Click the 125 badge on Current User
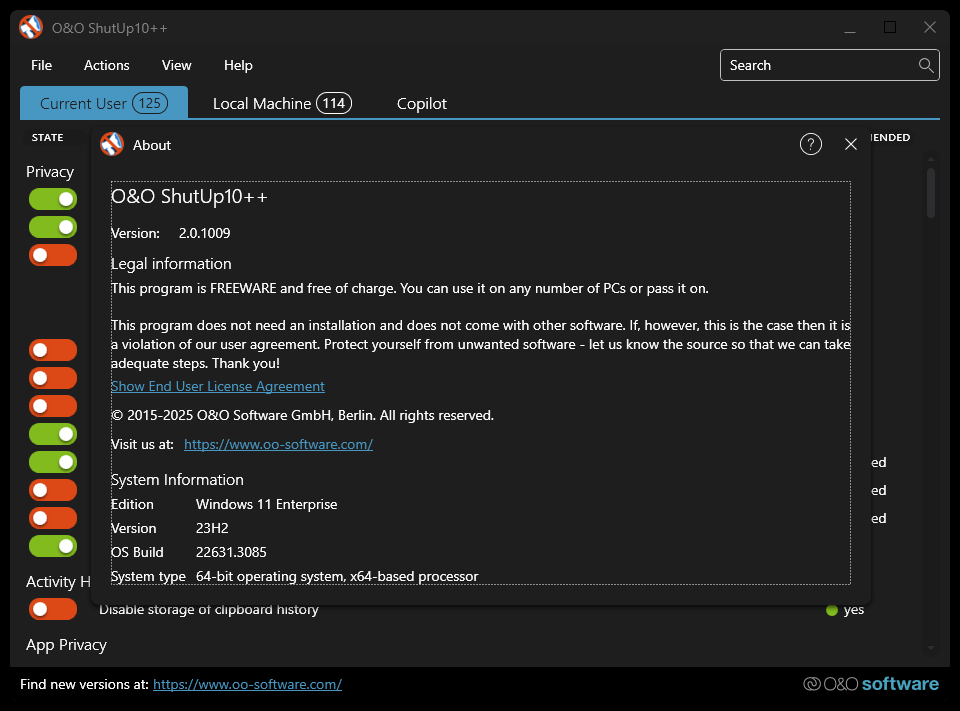This screenshot has width=960, height=711. point(150,103)
